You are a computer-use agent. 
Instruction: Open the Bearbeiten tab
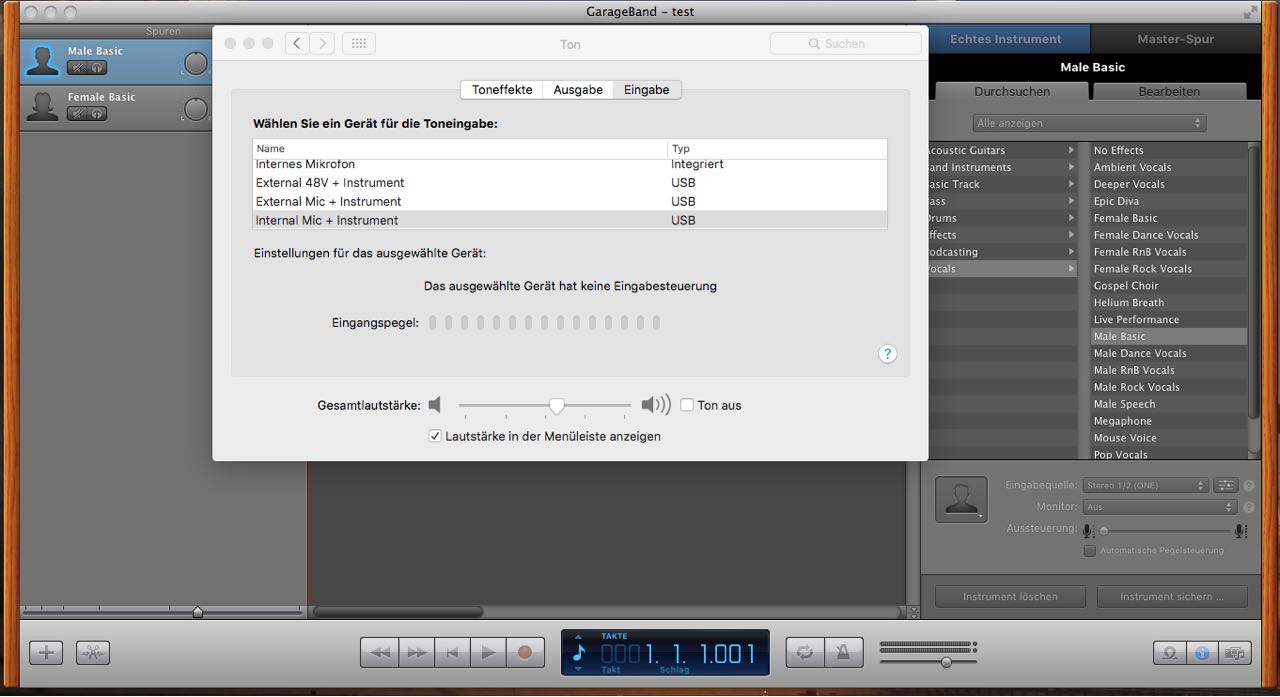point(1169,91)
